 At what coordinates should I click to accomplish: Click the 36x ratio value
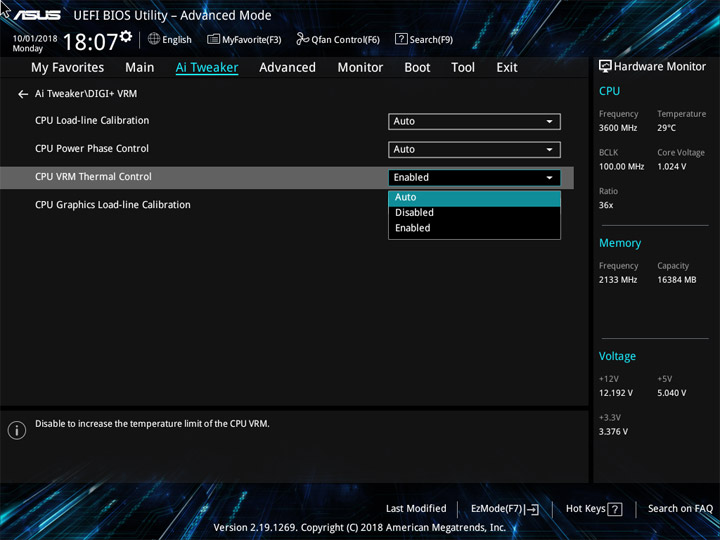point(606,205)
